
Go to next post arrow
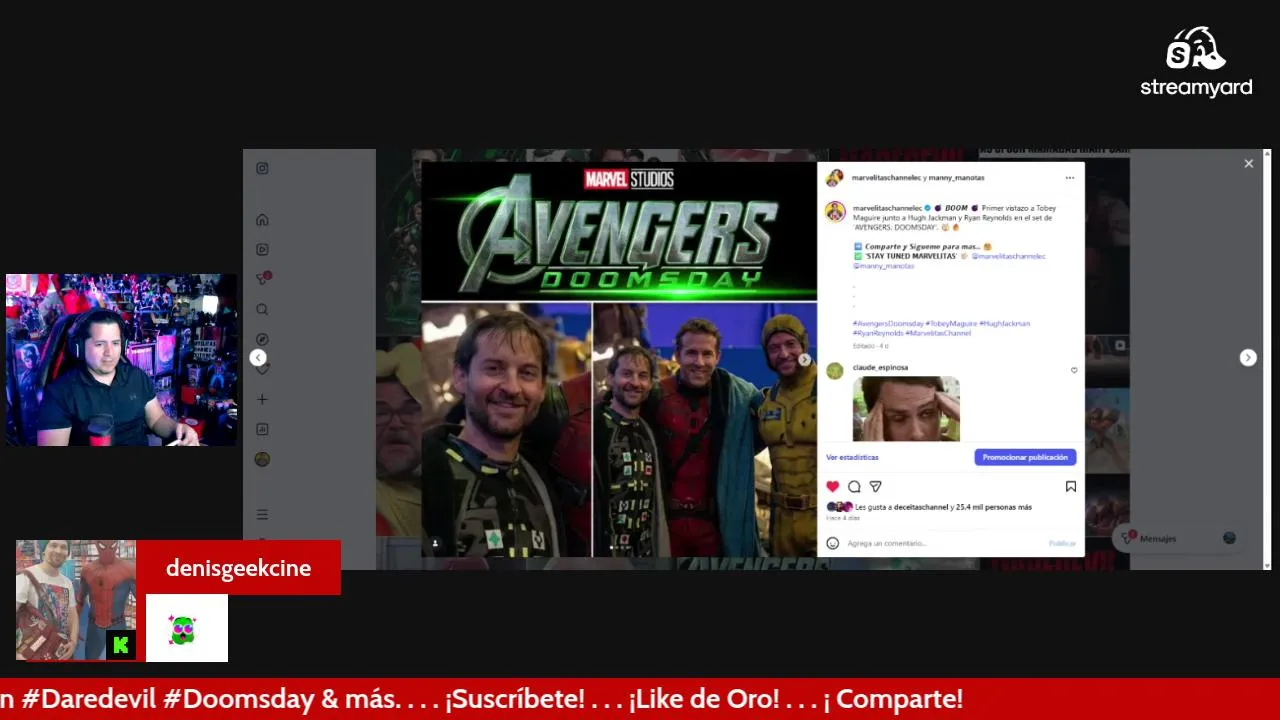pyautogui.click(x=1248, y=358)
